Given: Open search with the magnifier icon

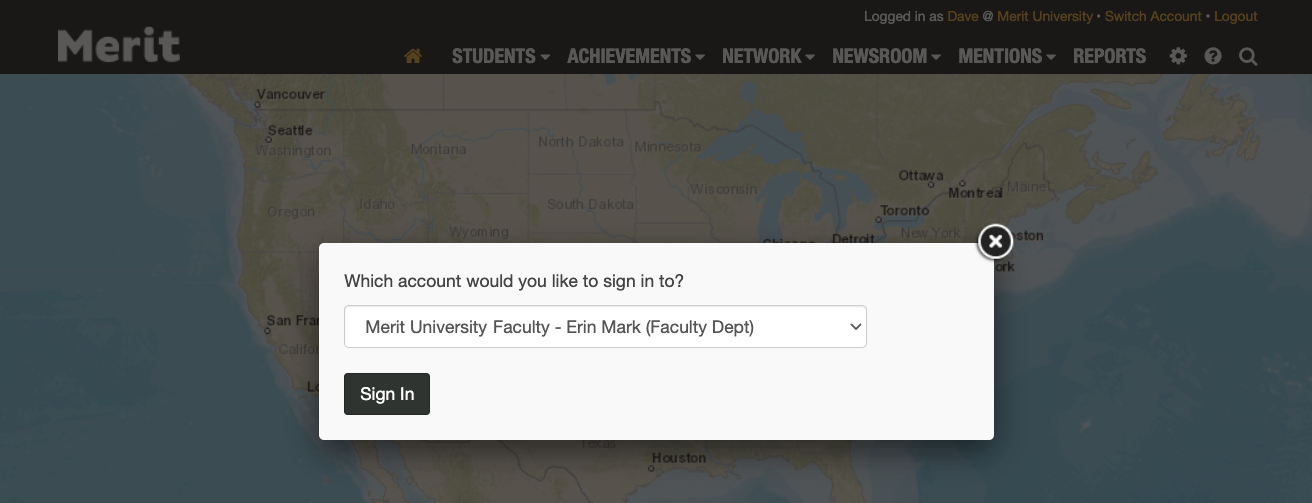Looking at the screenshot, I should (x=1248, y=57).
